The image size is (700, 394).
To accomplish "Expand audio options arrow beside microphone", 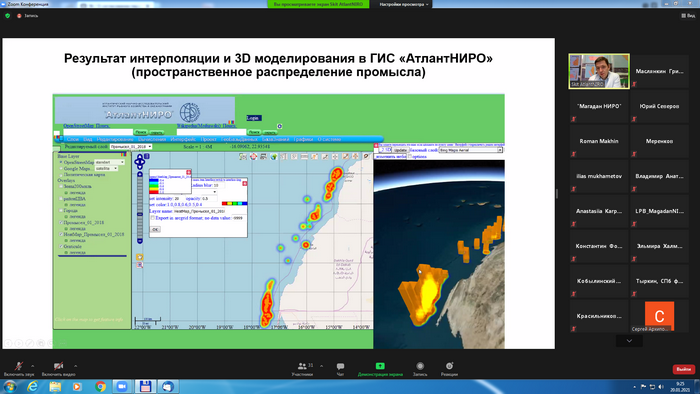I will (32, 366).
